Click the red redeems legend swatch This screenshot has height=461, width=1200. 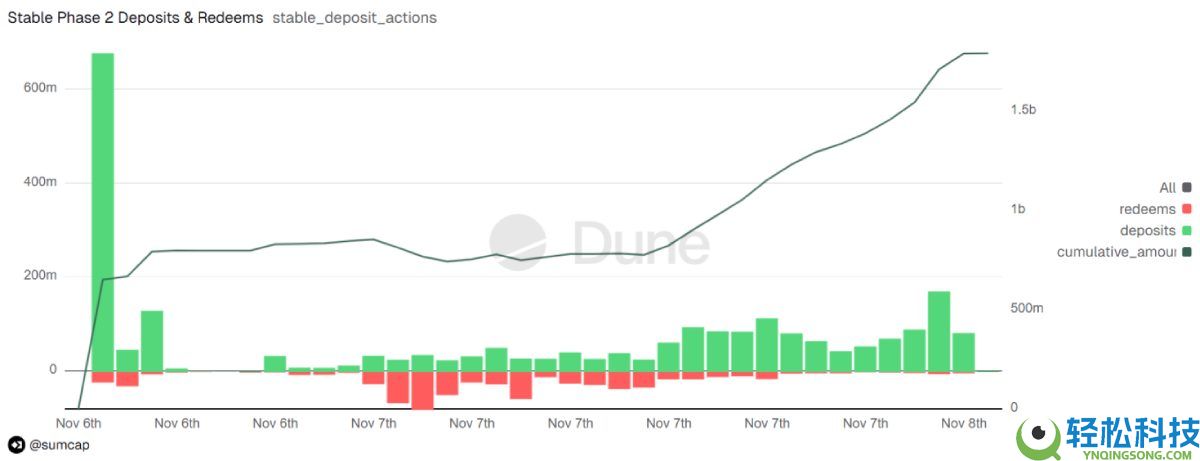pyautogui.click(x=1187, y=209)
